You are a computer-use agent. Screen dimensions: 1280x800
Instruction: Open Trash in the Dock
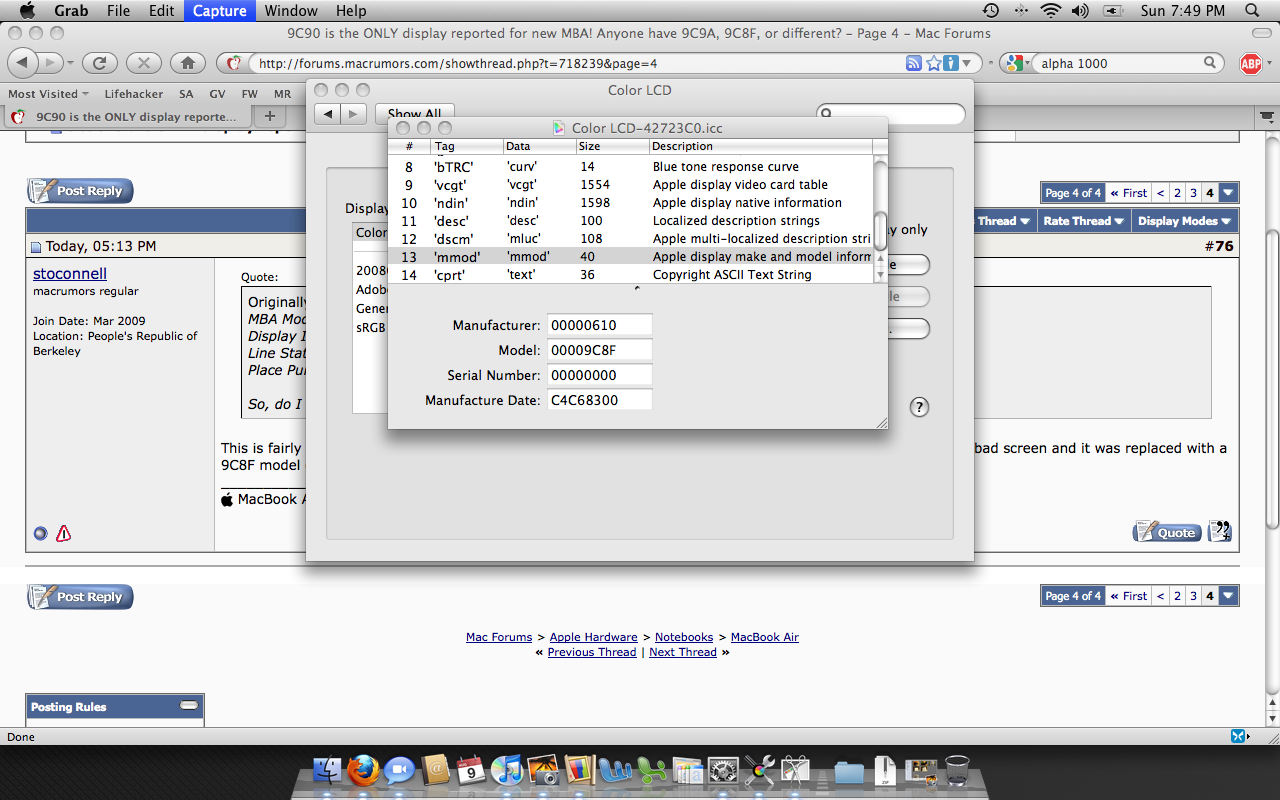click(957, 770)
